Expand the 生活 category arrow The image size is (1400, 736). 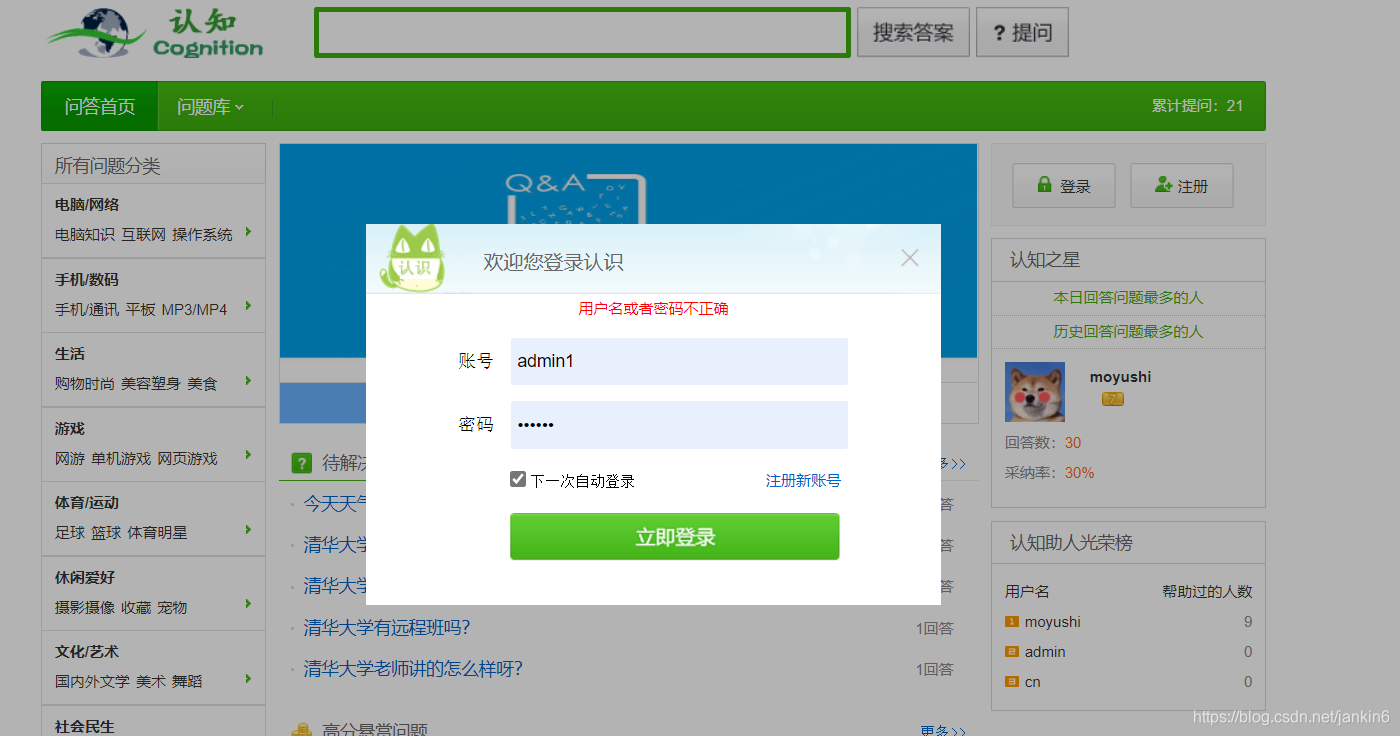tap(248, 380)
